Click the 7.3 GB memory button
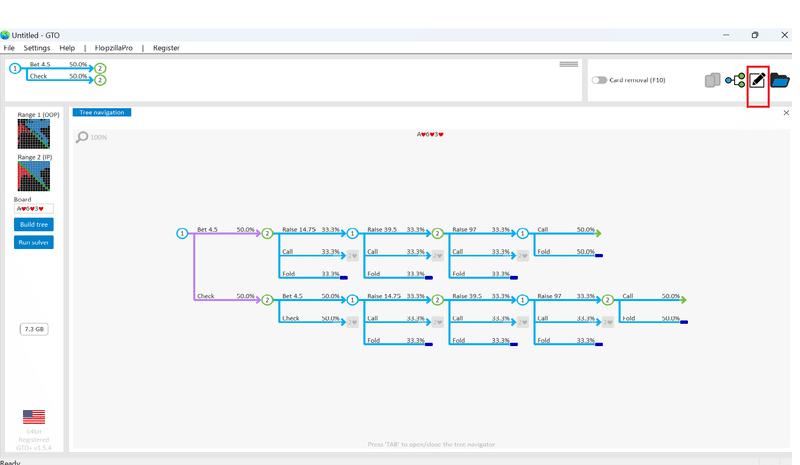Screen dimensions: 800x465 pyautogui.click(x=34, y=329)
